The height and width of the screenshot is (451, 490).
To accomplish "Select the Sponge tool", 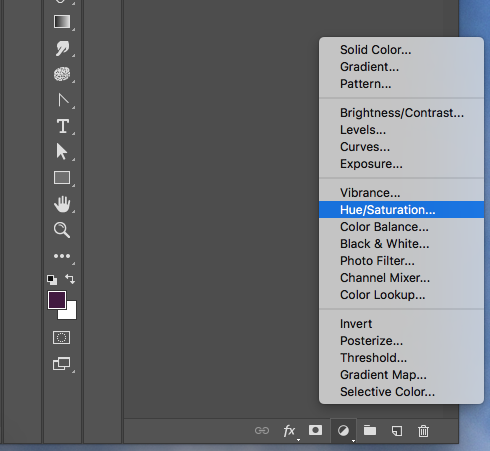I will pyautogui.click(x=62, y=74).
